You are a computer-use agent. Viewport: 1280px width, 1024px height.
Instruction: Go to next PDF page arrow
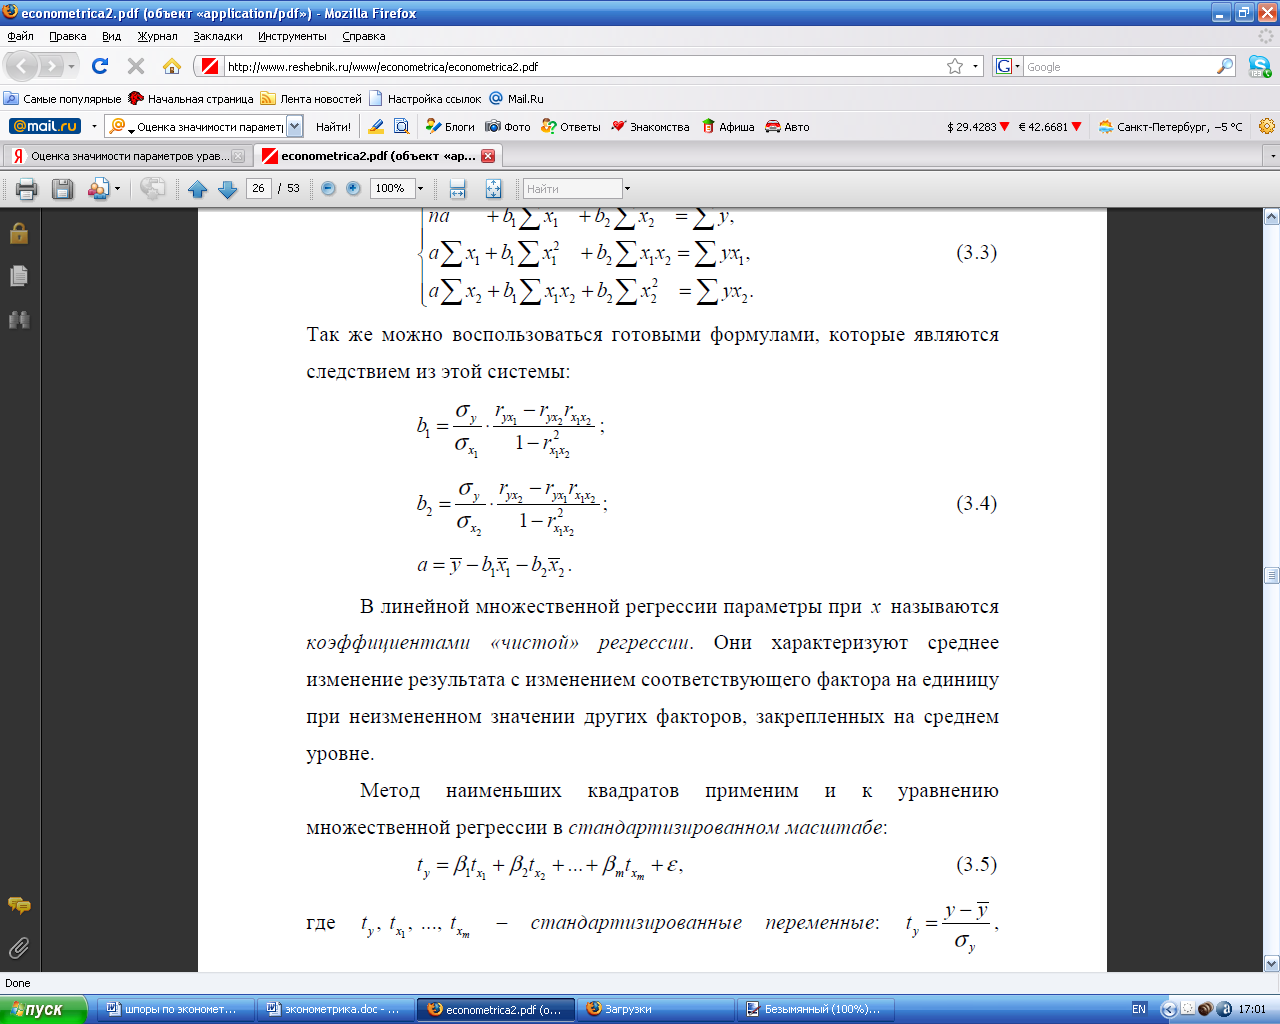tap(228, 188)
